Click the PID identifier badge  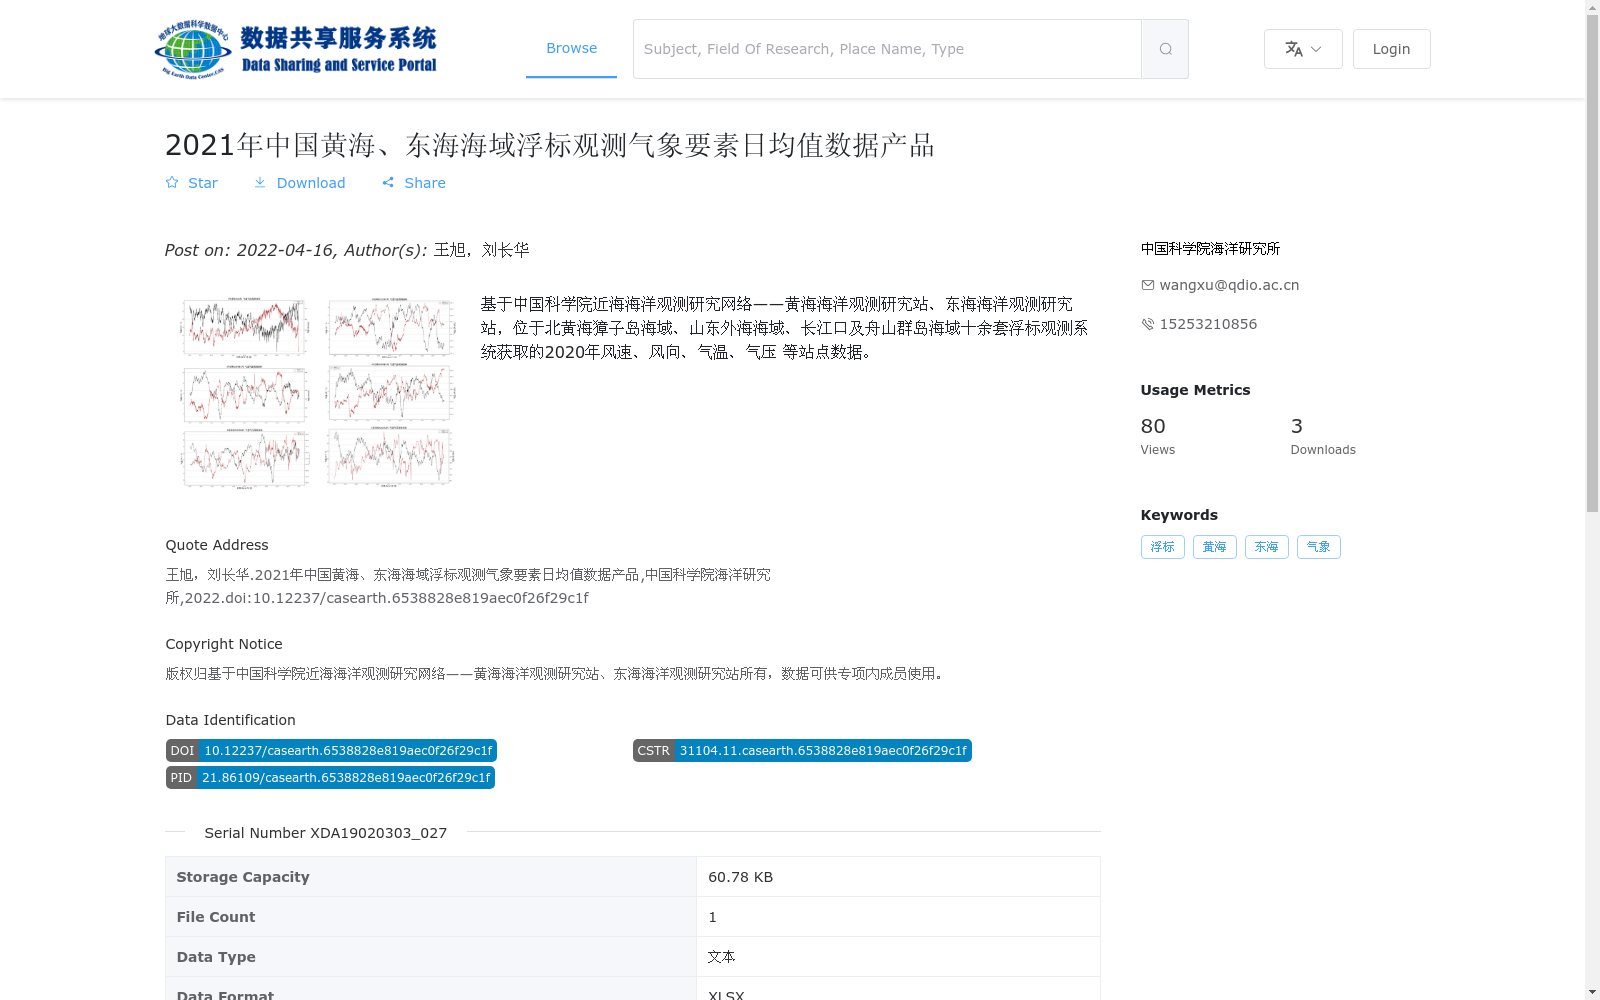click(x=330, y=778)
